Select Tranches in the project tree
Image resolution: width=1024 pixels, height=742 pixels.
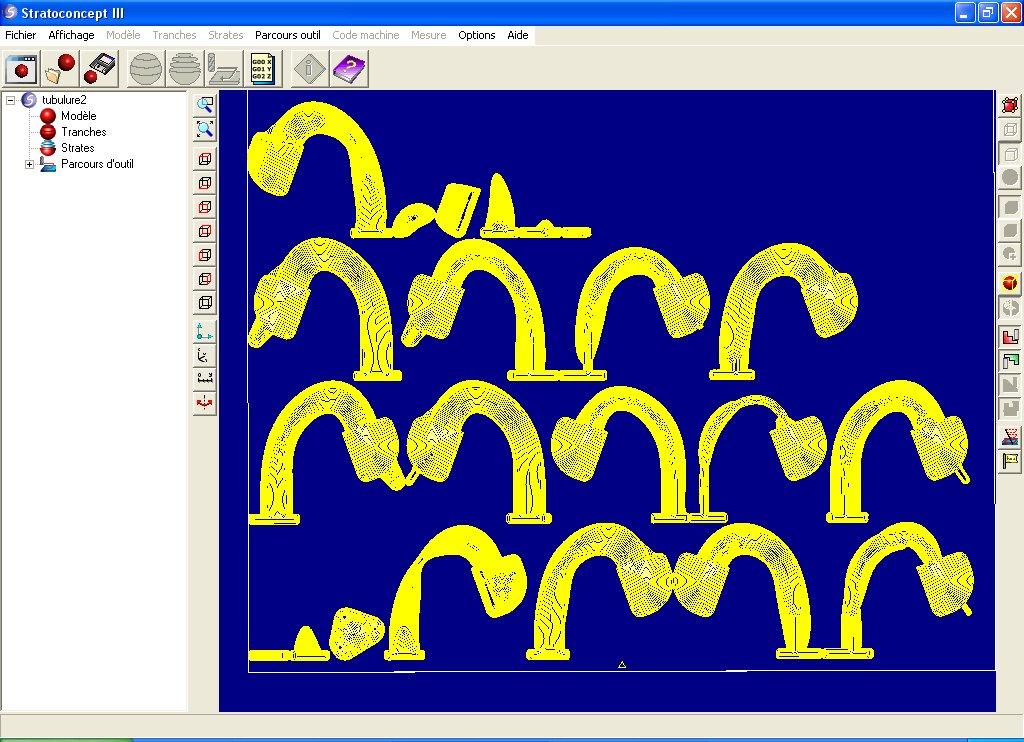click(x=84, y=132)
